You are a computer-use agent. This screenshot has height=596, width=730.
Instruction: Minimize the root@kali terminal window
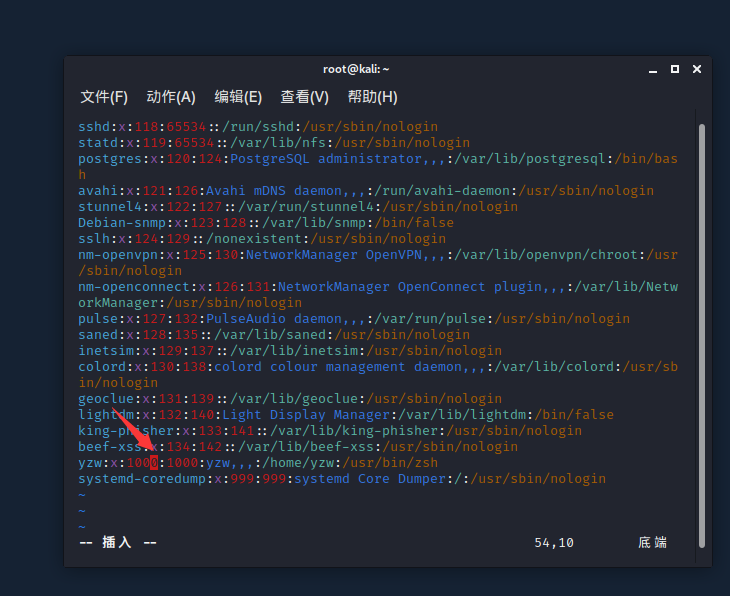(652, 69)
